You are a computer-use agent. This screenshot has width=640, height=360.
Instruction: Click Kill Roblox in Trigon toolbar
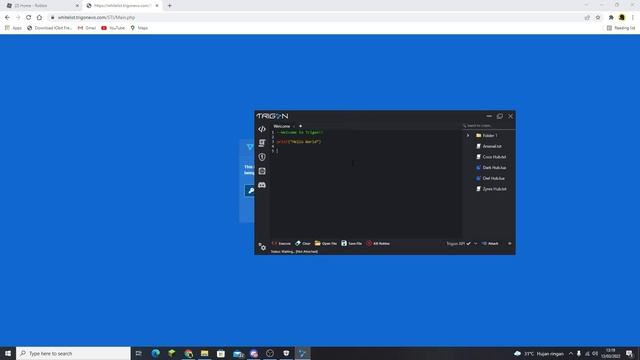coord(378,243)
